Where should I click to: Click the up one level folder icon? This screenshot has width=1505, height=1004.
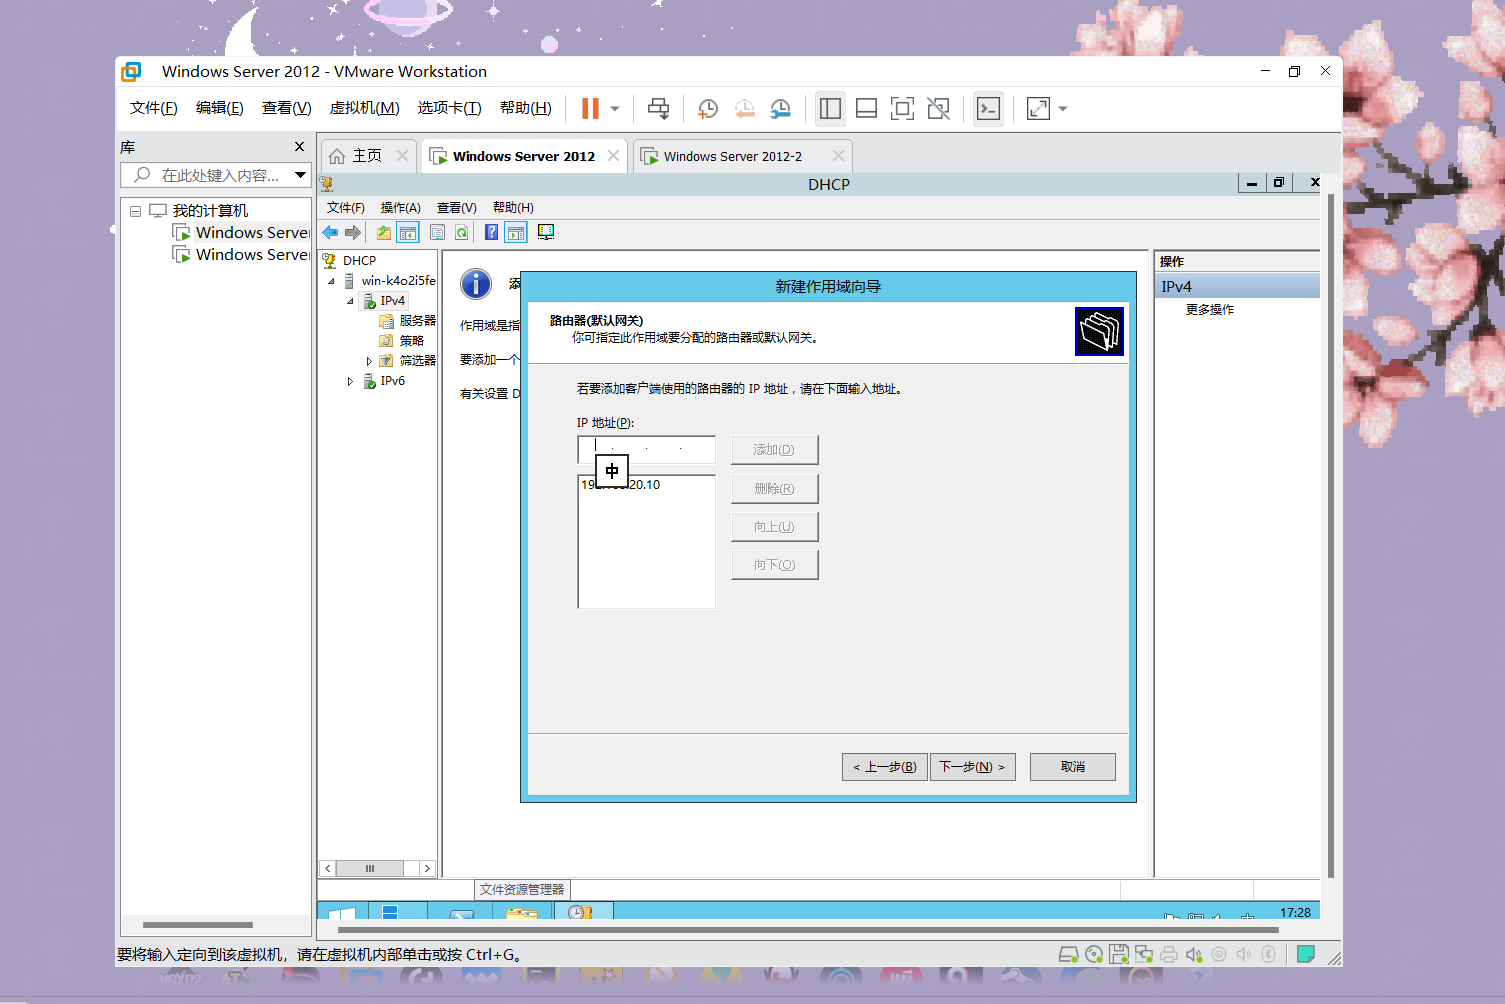coord(384,233)
